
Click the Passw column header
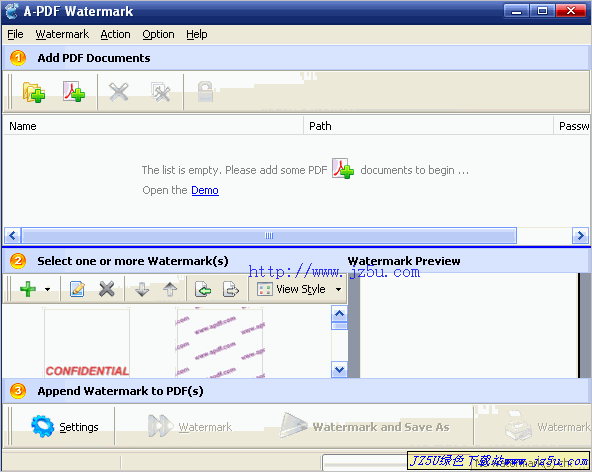pyautogui.click(x=572, y=126)
